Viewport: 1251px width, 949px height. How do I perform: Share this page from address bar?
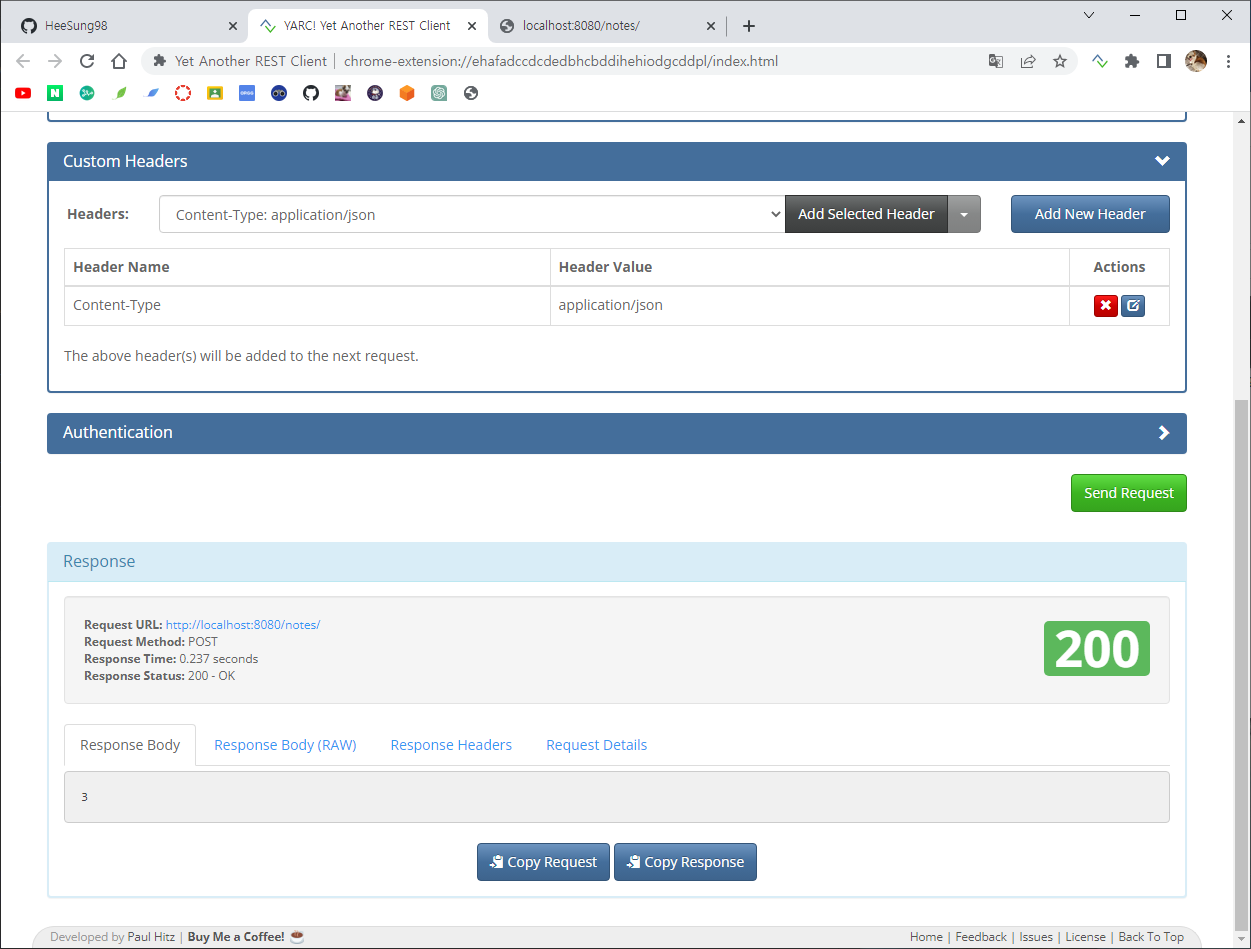coord(1028,61)
